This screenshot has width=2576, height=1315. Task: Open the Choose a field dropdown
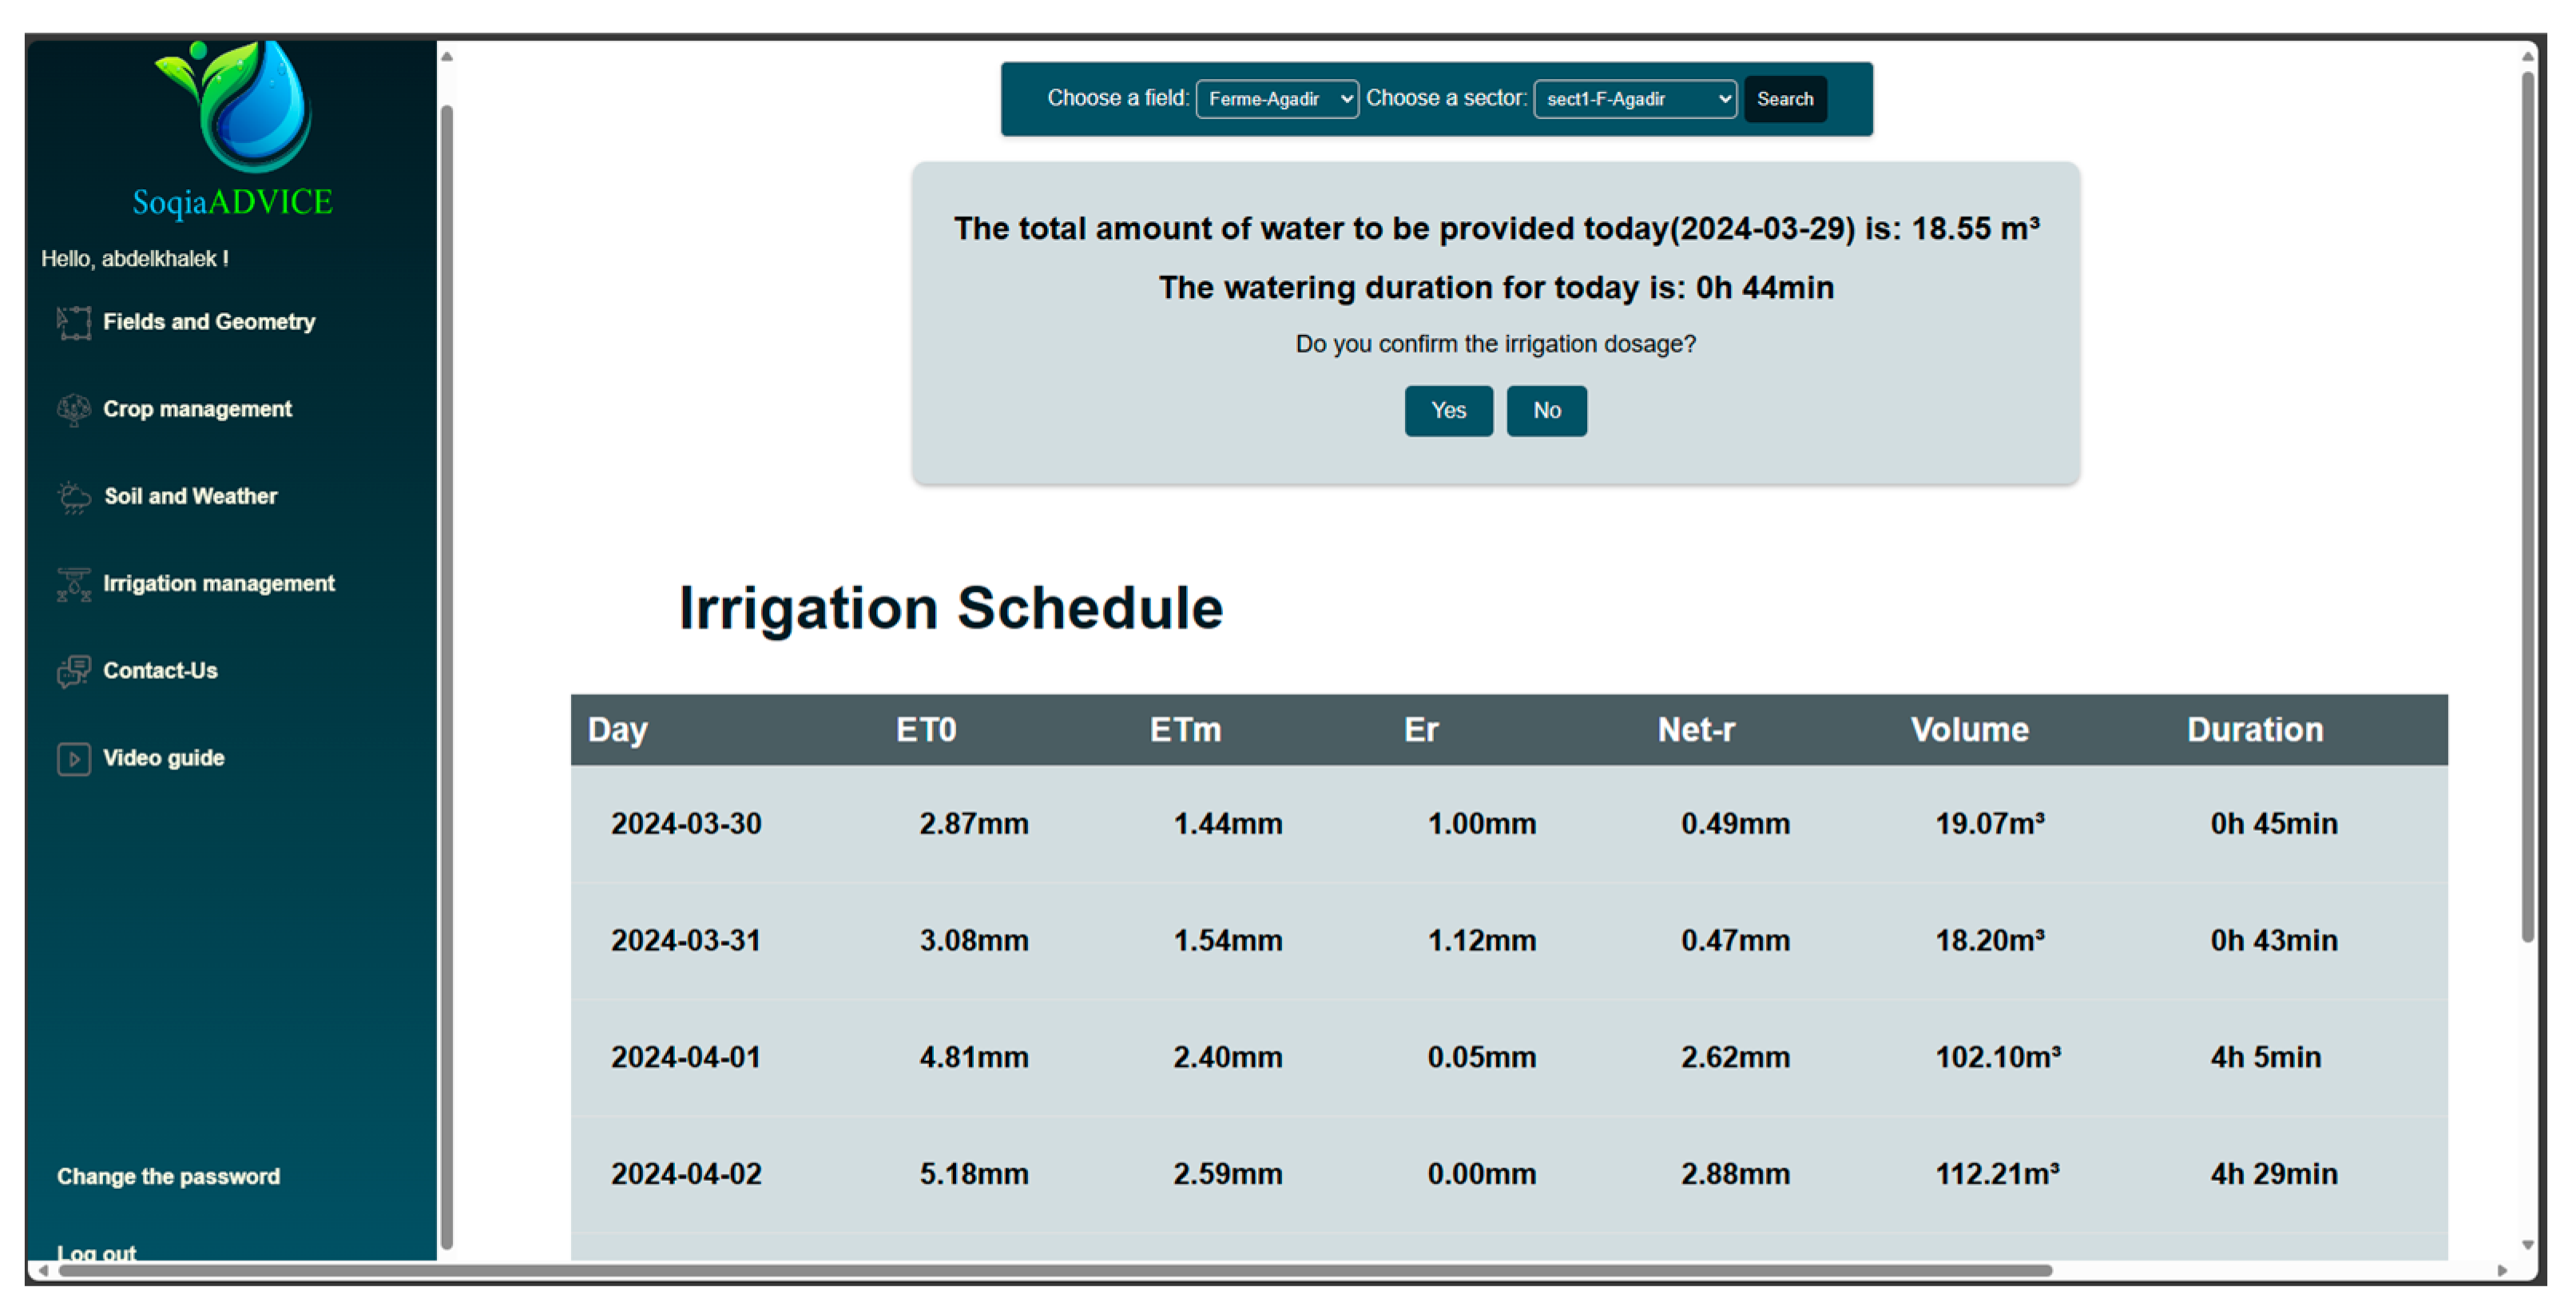point(1276,99)
